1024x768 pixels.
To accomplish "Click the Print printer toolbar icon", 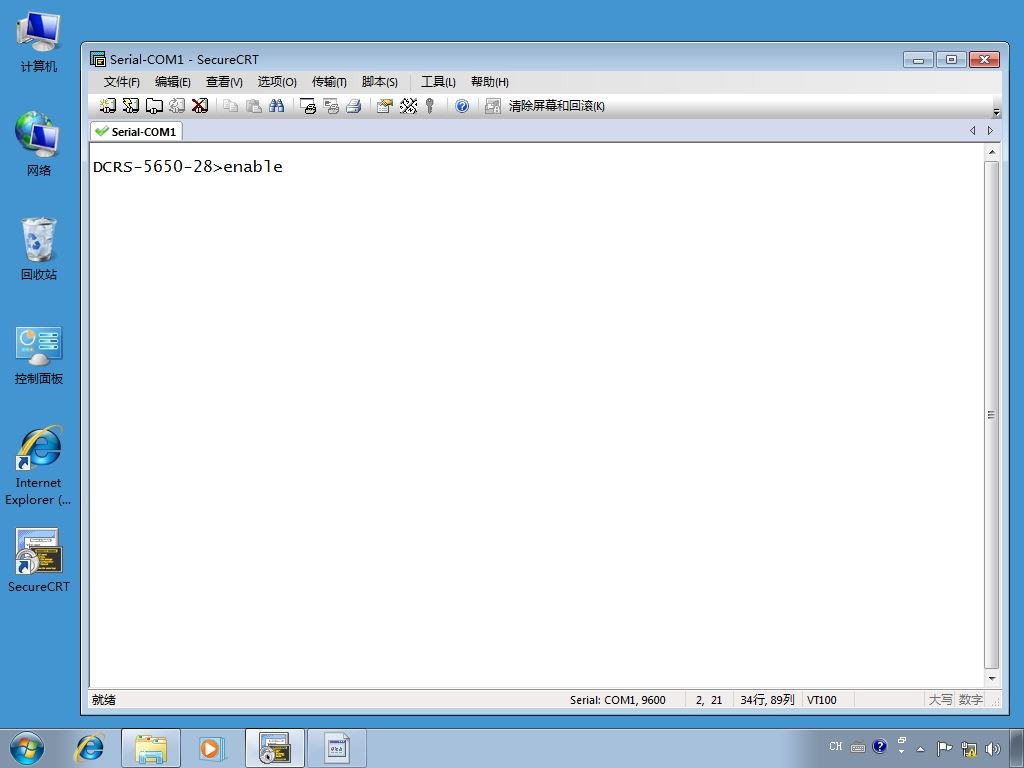I will [x=354, y=106].
